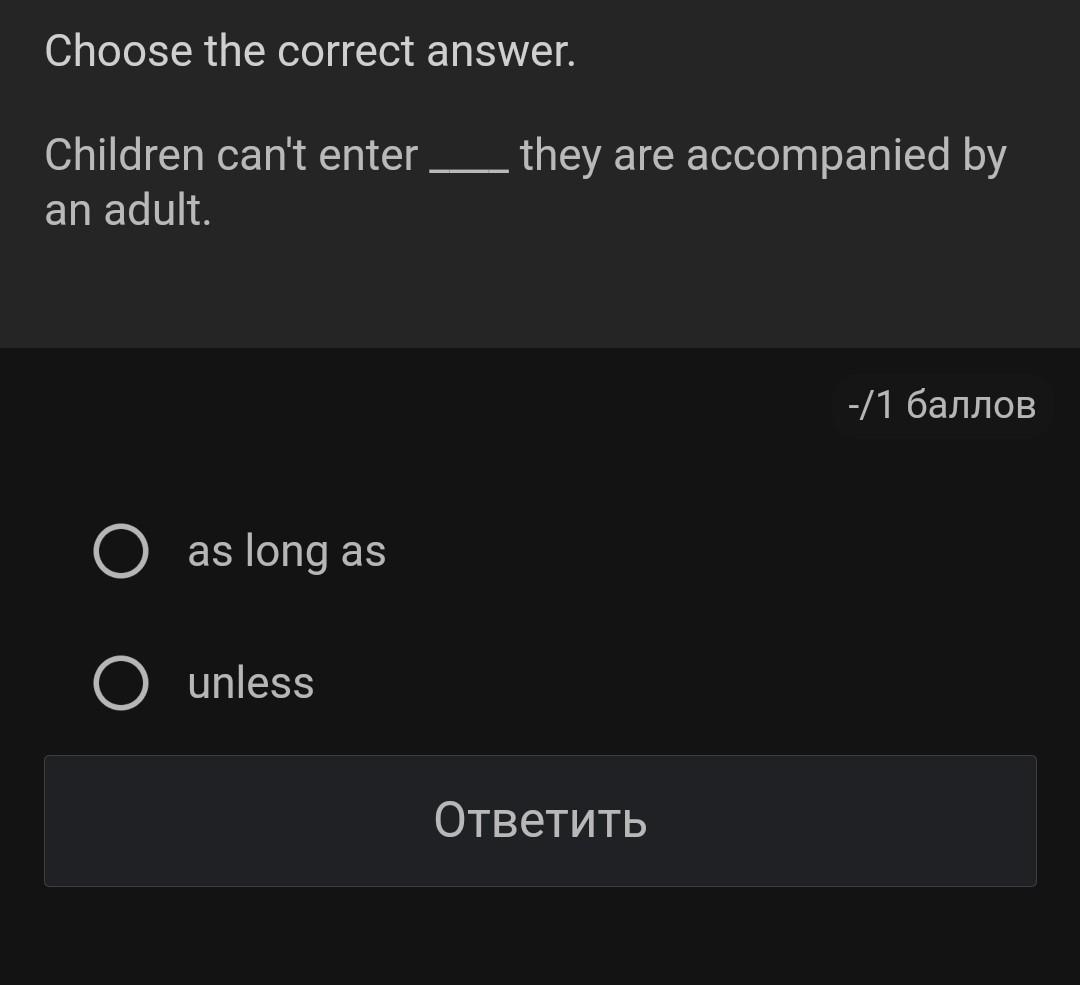Click the word "accompanied" in the question
The height and width of the screenshot is (985, 1080).
click(818, 157)
